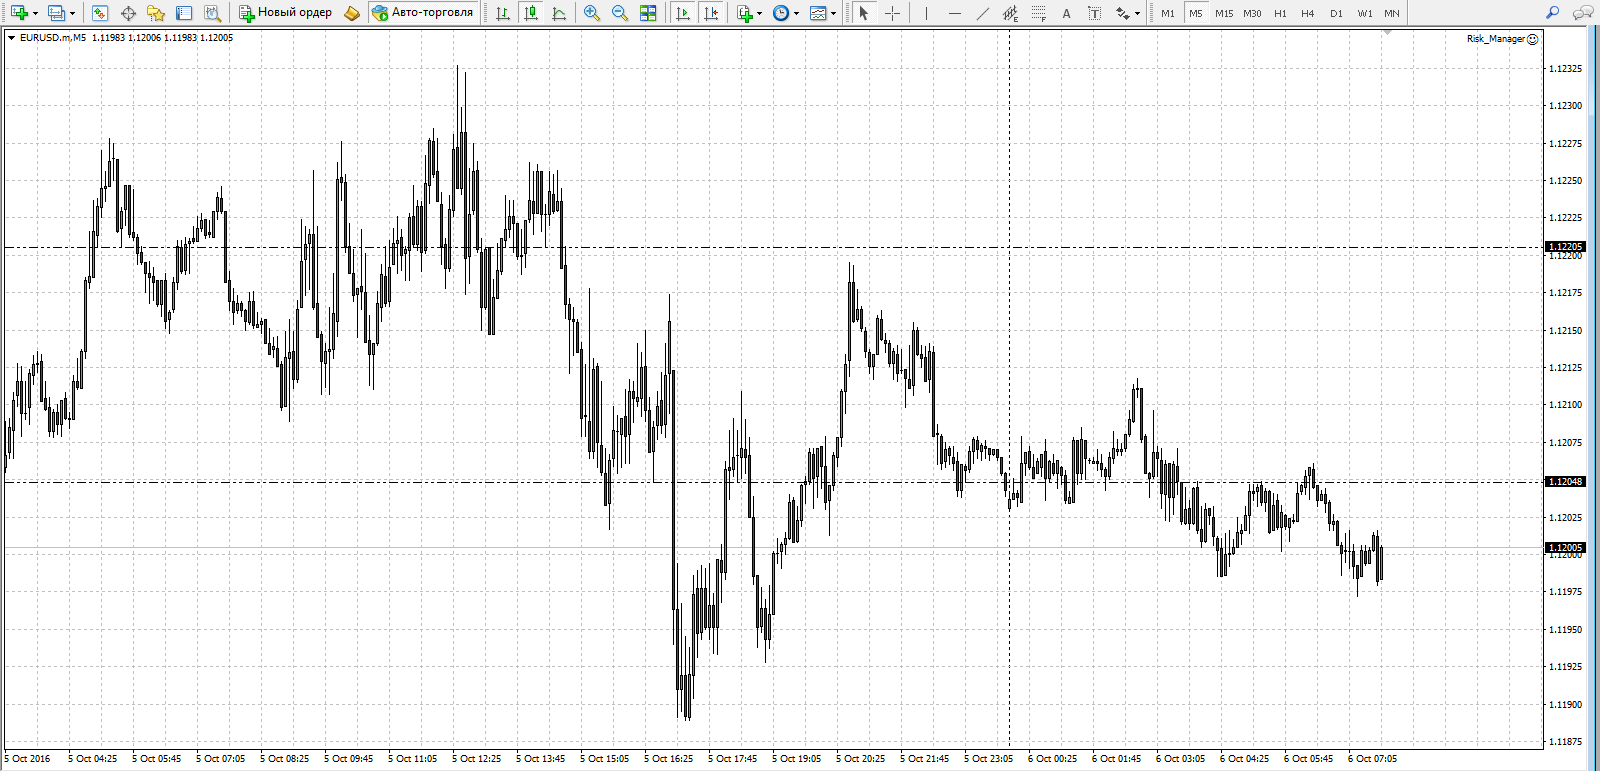Click the Templates icon
Screen dimensions: 1600x771
818,13
